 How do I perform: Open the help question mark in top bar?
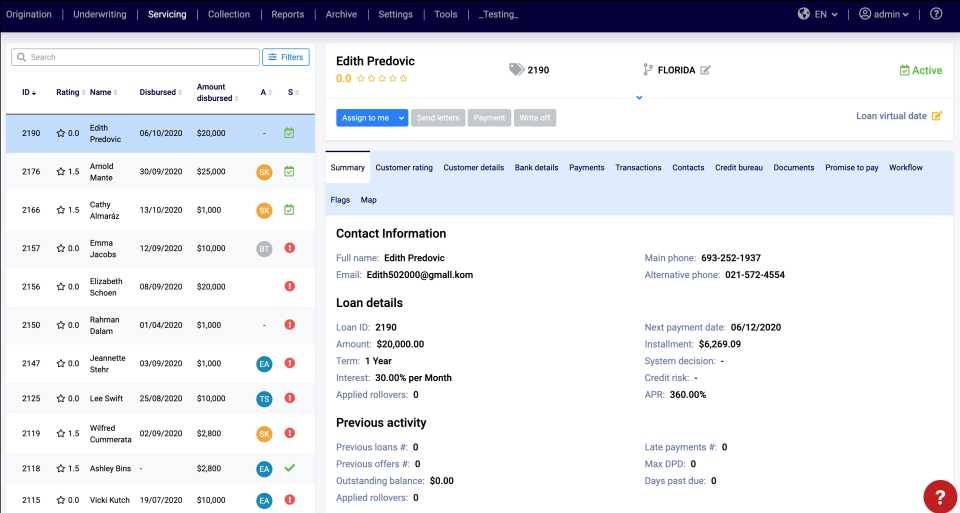(936, 13)
